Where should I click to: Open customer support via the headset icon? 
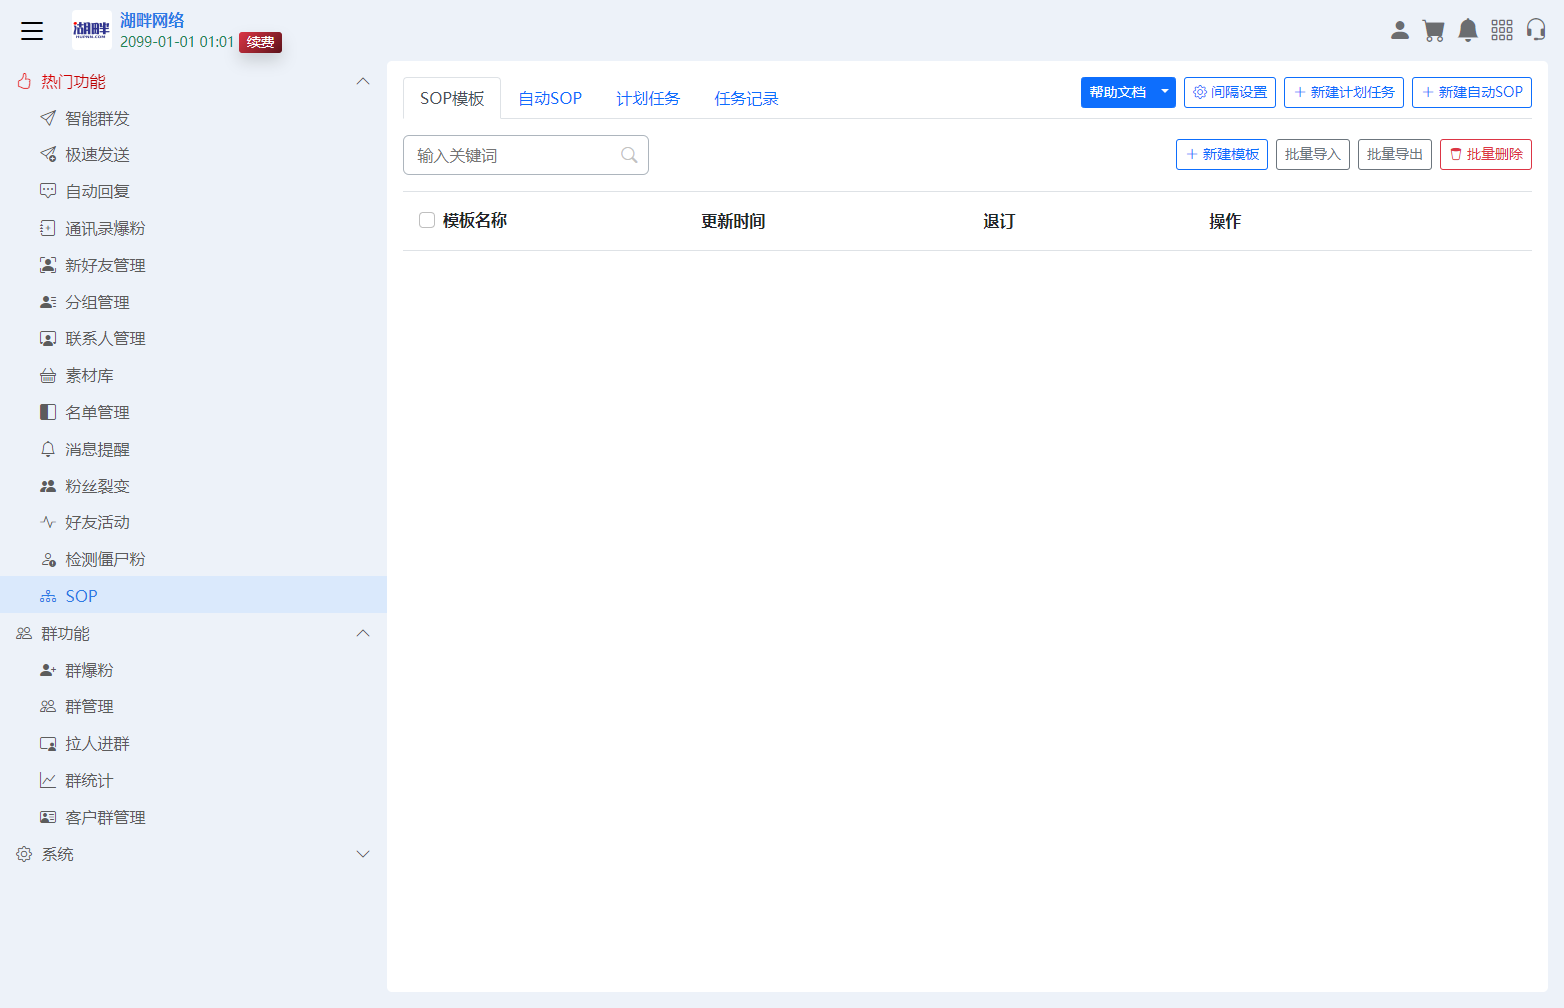[x=1537, y=30]
